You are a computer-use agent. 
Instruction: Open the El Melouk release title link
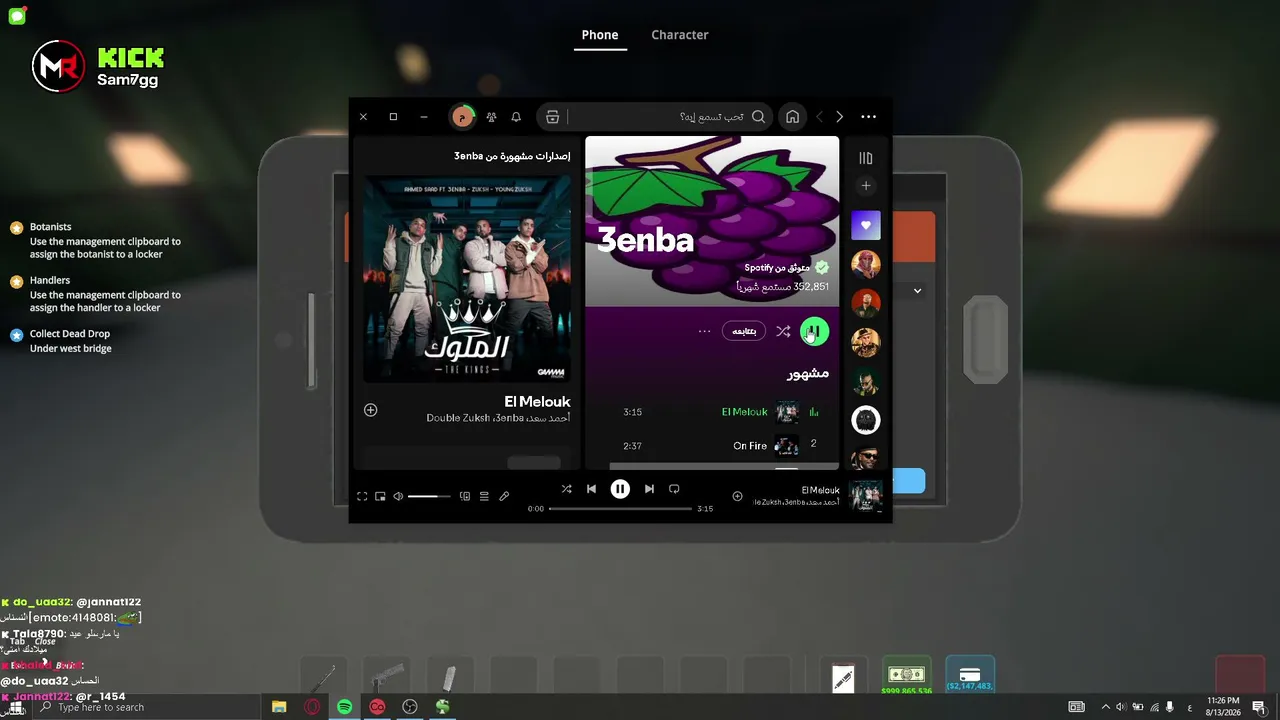coord(538,402)
